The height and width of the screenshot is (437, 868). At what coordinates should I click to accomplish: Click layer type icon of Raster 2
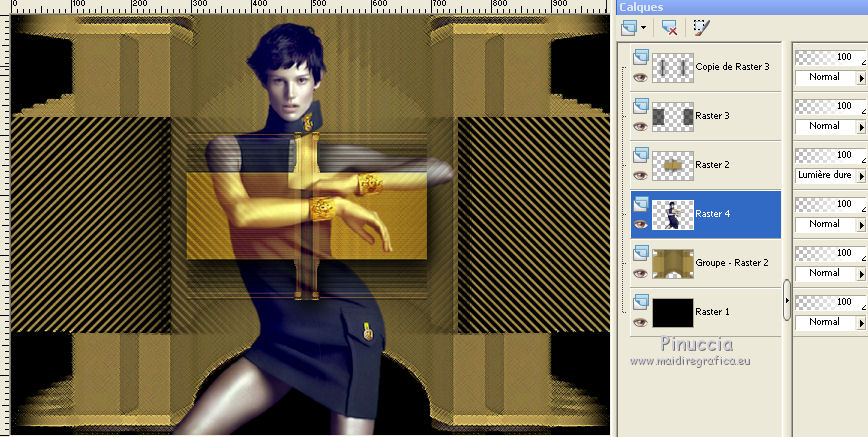[x=641, y=155]
